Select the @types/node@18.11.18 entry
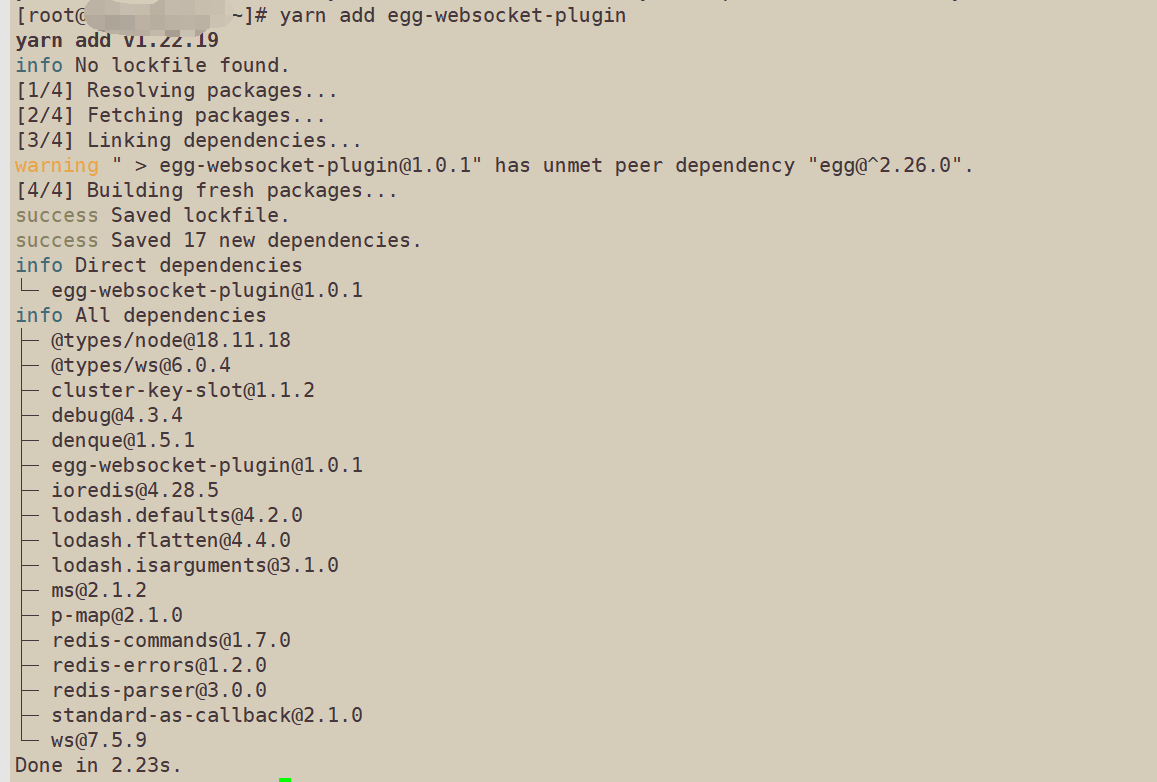The width and height of the screenshot is (1157, 782). [x=170, y=340]
